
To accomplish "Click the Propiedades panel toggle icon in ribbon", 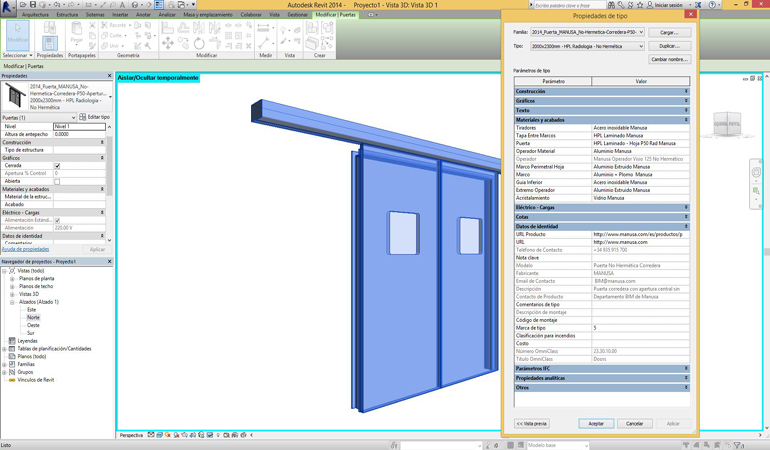I will click(x=50, y=43).
